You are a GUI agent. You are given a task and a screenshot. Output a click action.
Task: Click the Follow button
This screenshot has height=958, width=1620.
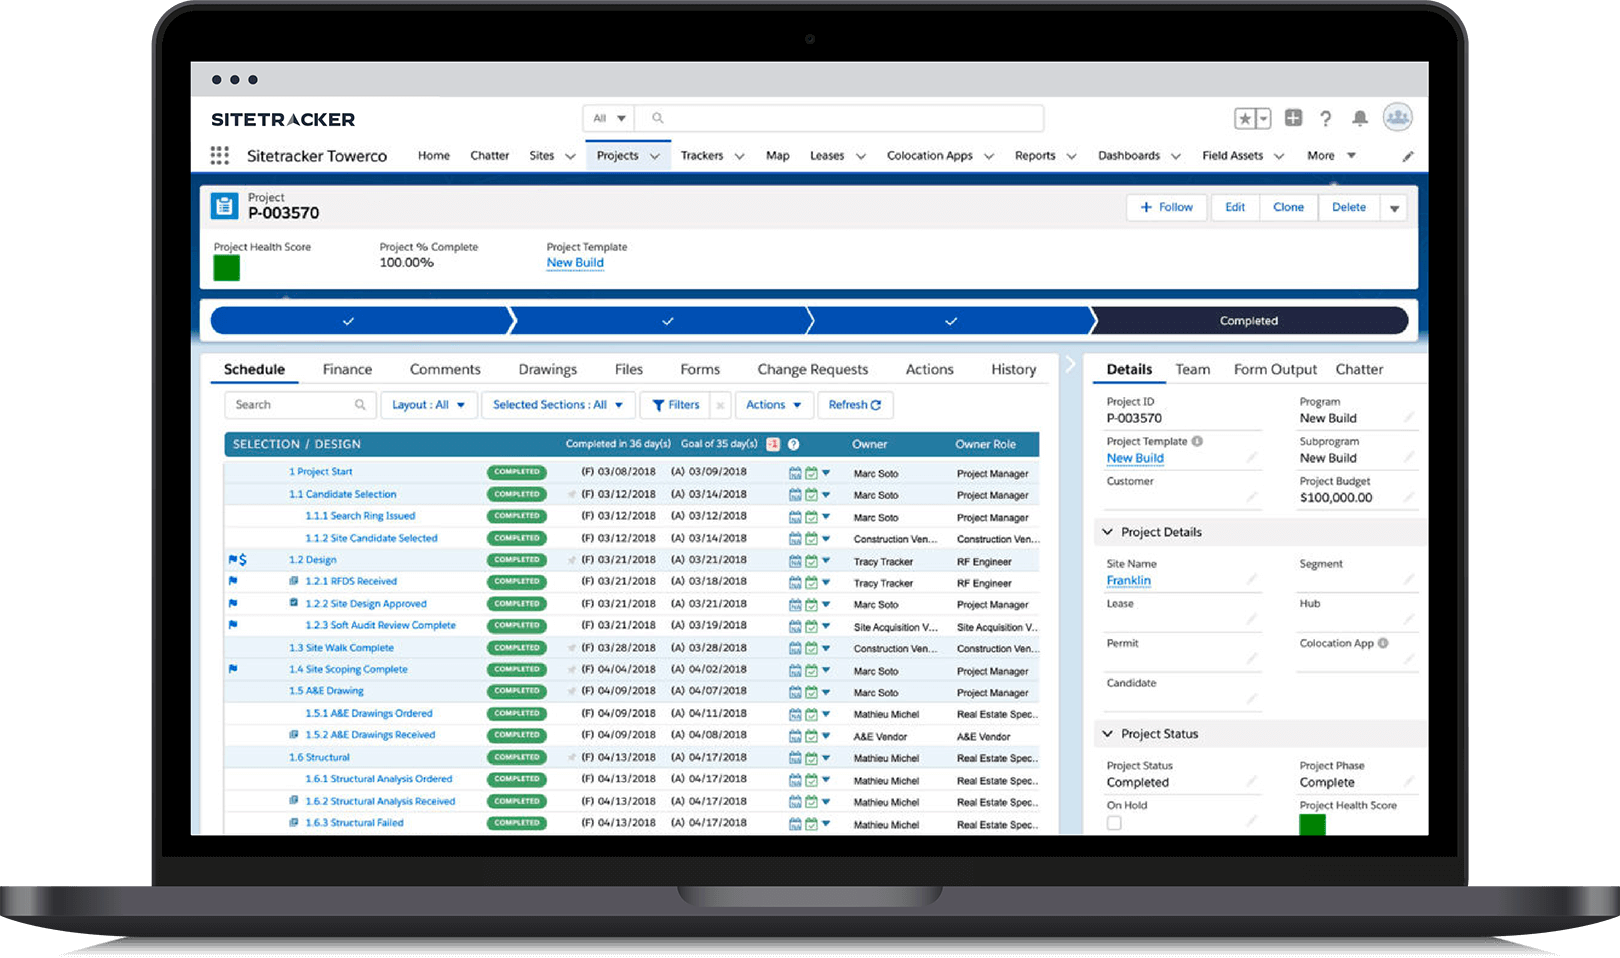[1166, 207]
